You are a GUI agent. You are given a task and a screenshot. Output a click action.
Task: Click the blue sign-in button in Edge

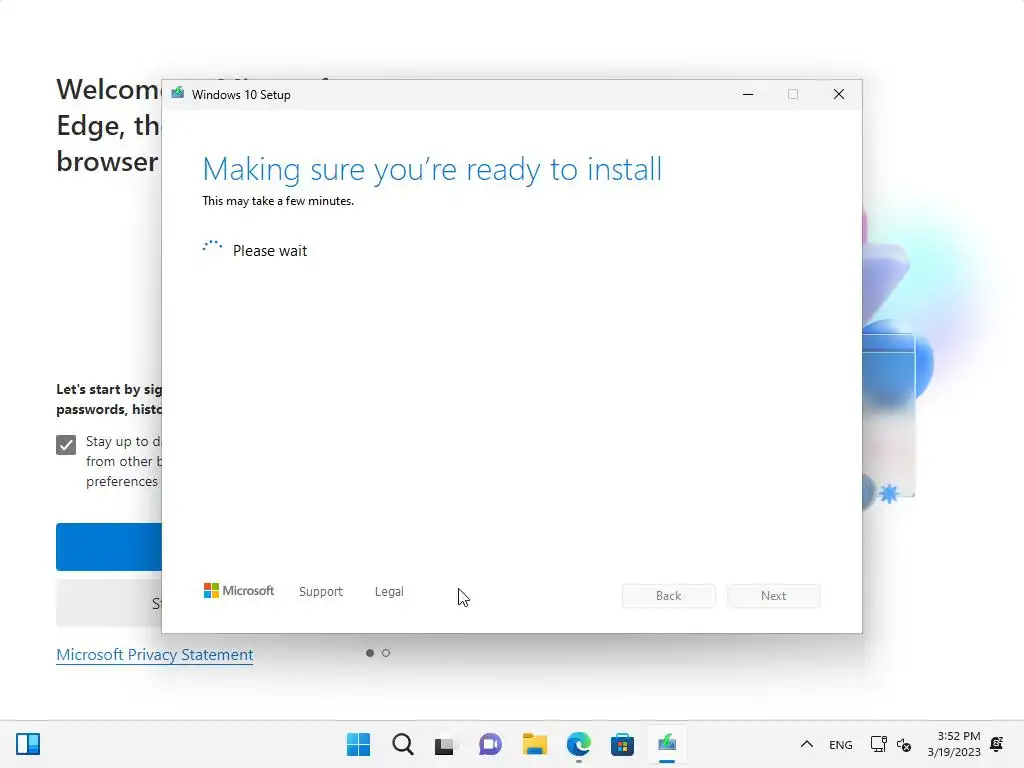pos(108,547)
